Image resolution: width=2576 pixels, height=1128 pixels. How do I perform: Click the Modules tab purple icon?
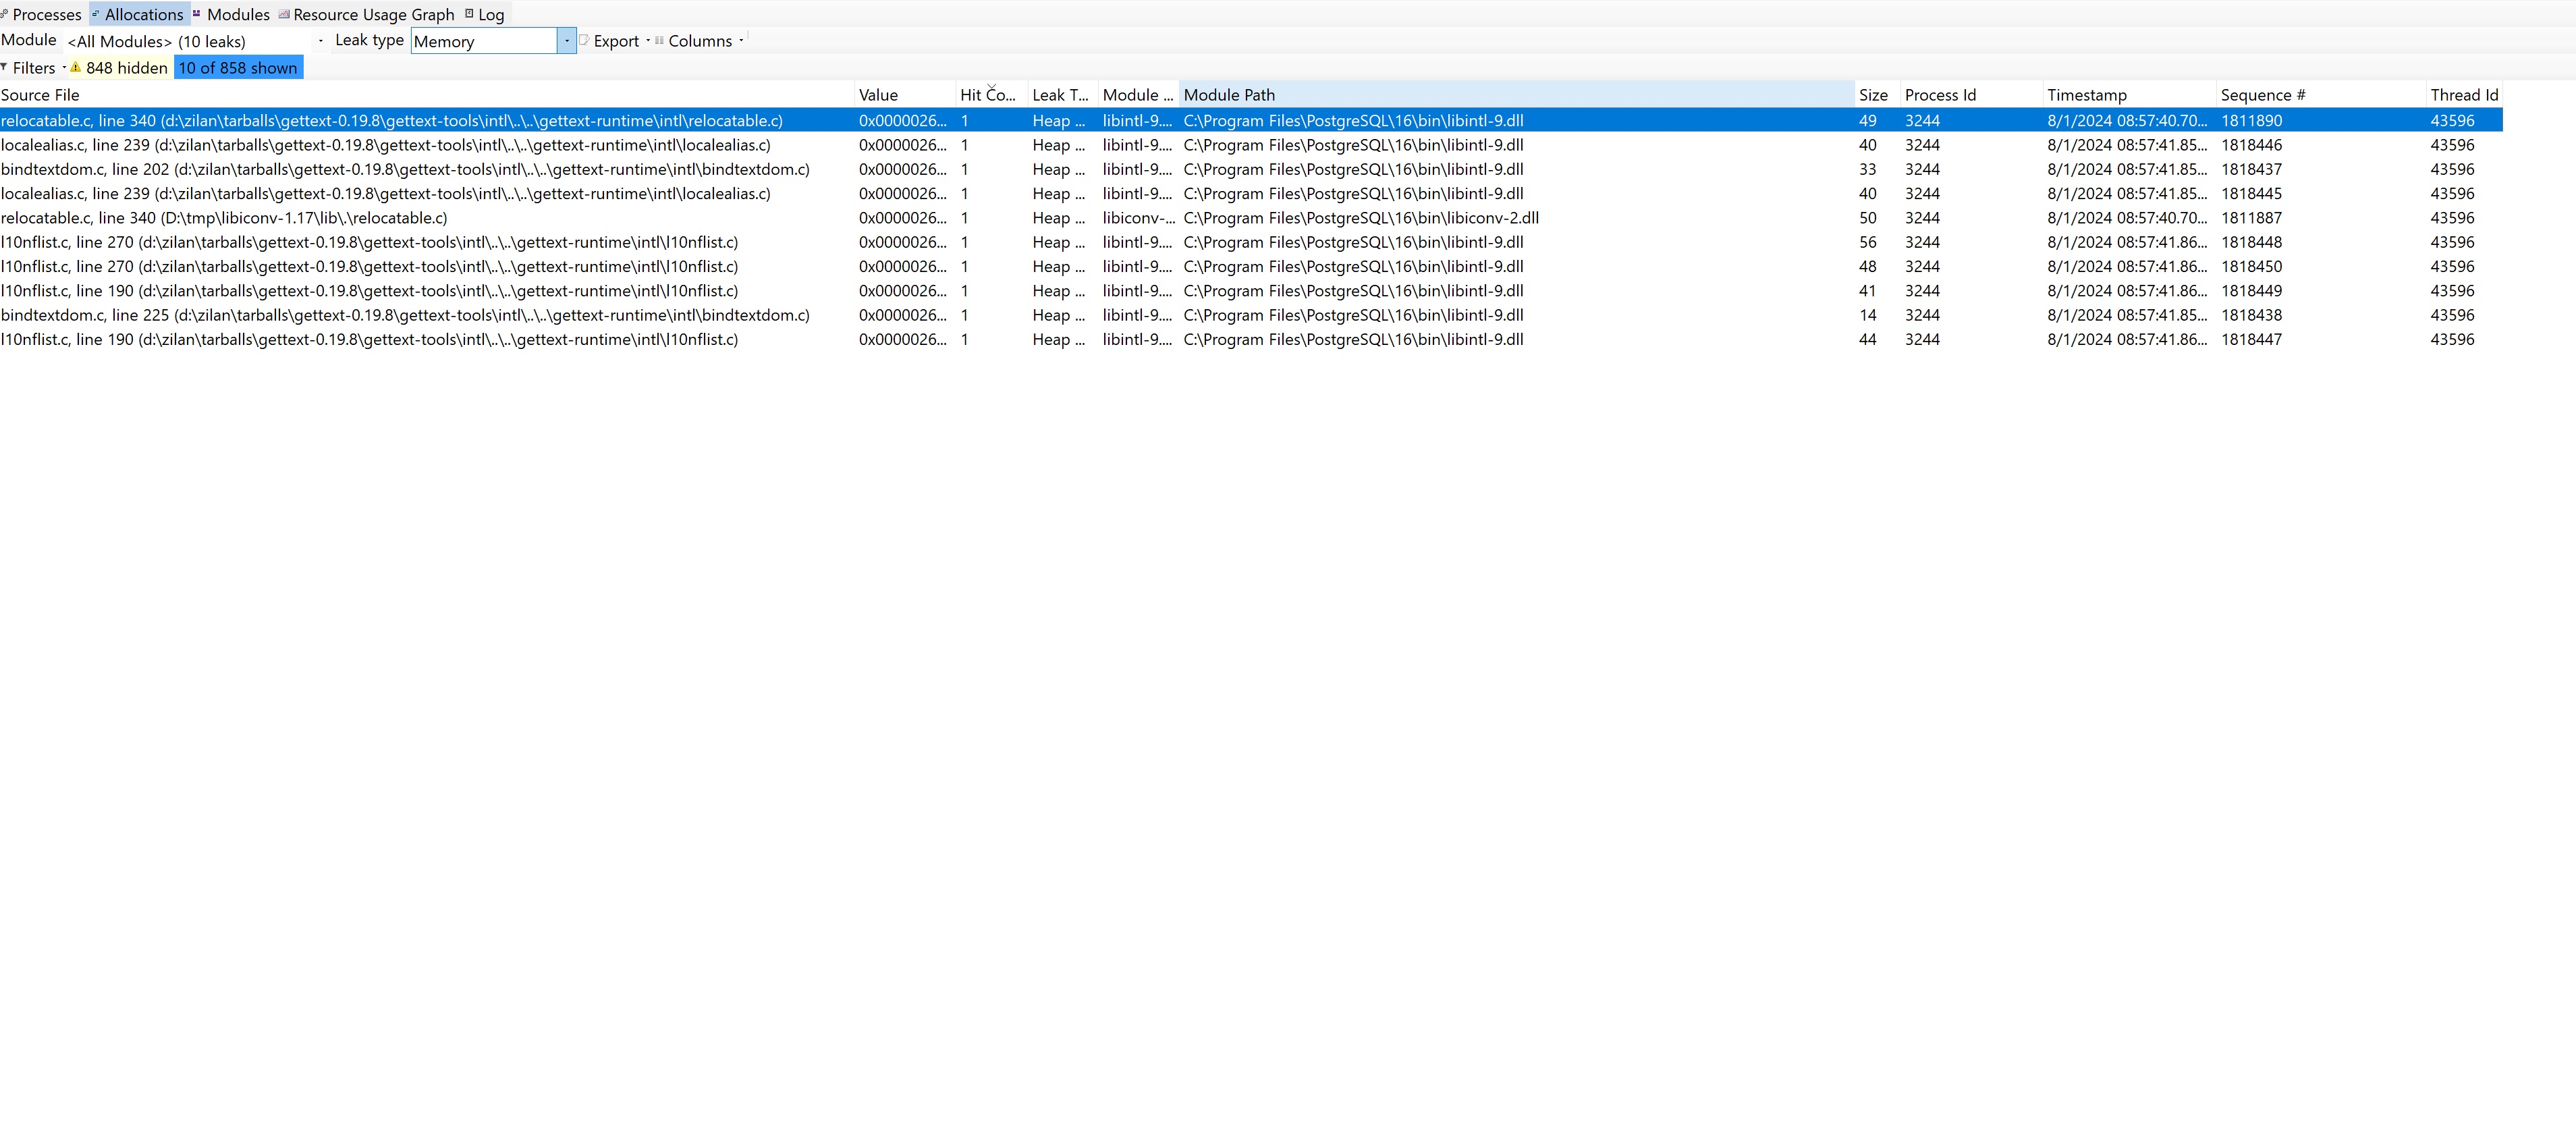click(x=197, y=14)
